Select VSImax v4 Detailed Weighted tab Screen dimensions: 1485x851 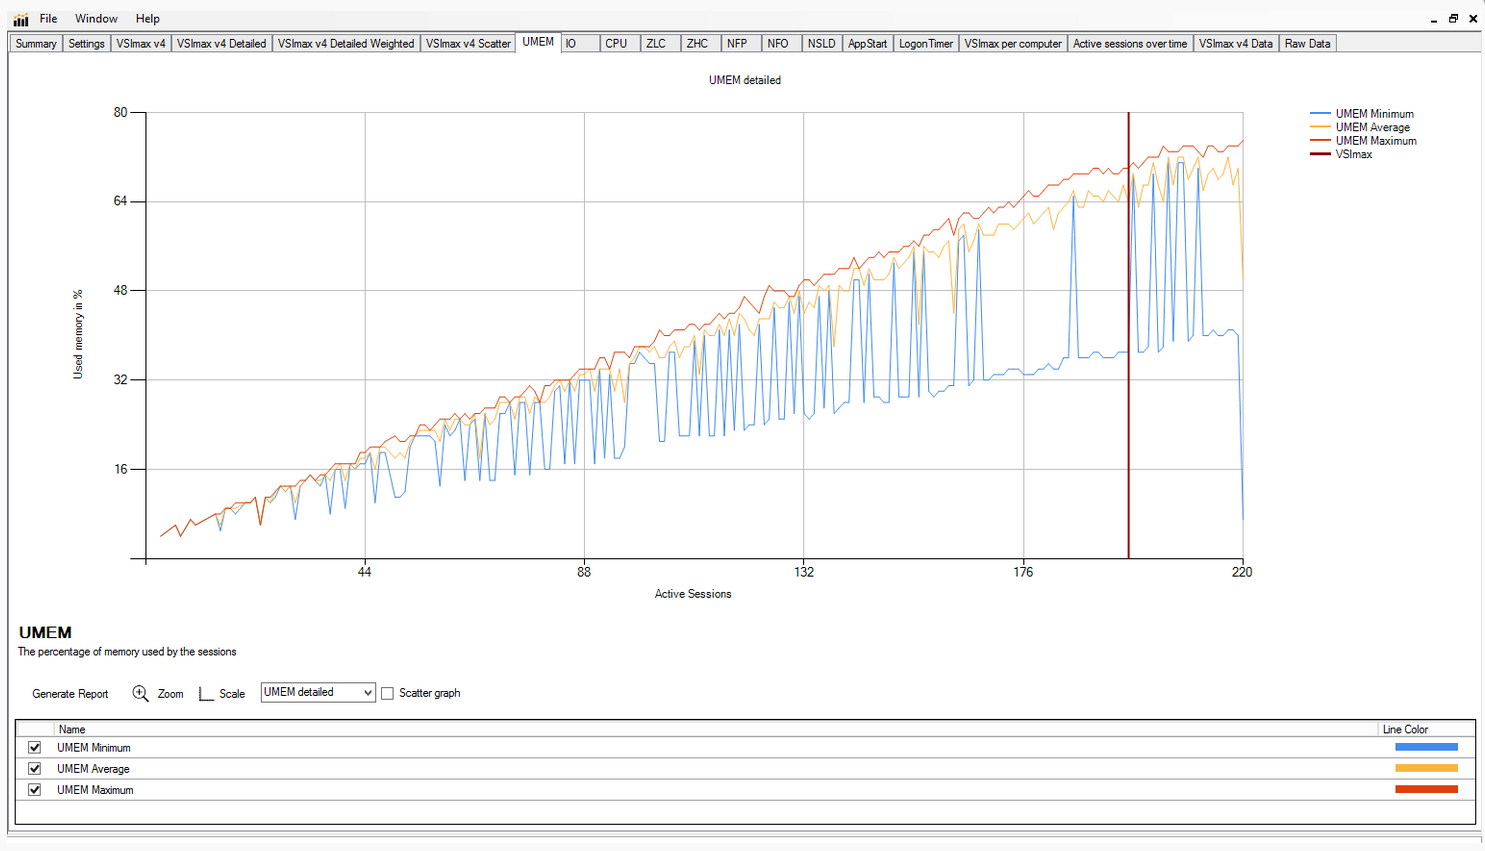point(346,44)
